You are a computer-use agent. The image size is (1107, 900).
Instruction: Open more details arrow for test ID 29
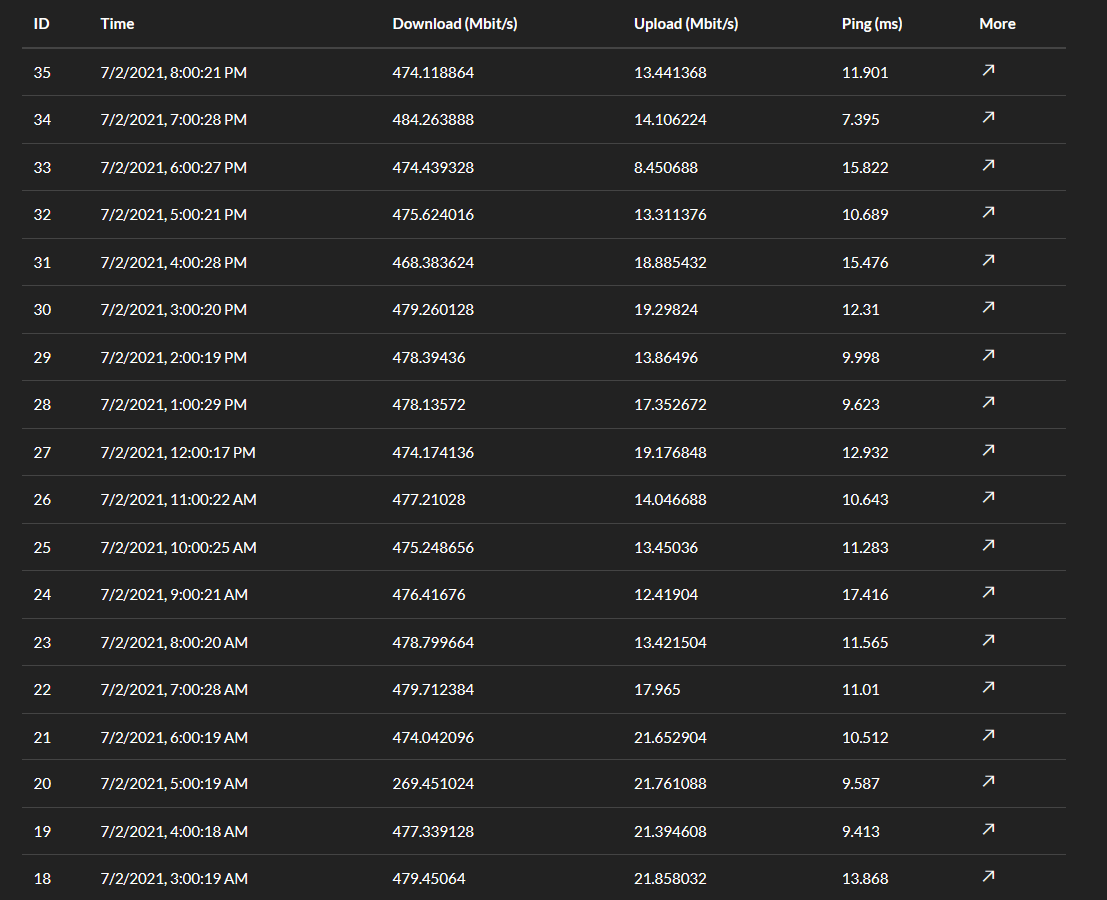coord(988,355)
